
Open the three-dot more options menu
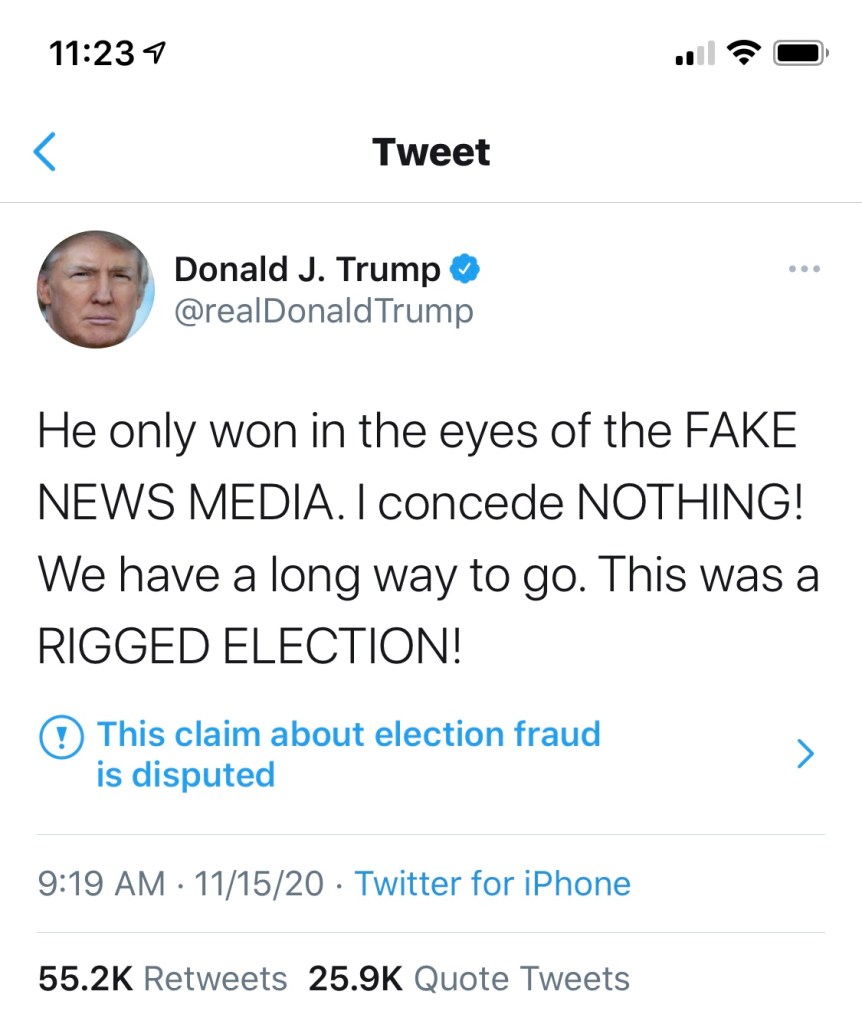[x=803, y=269]
